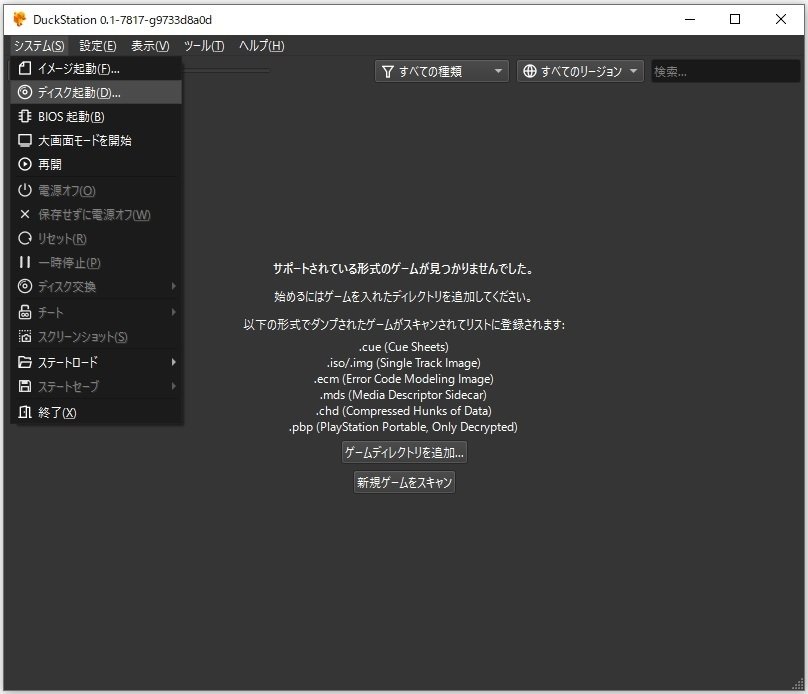This screenshot has height=694, width=808.
Task: Expand the ステートセーブ submenu arrow
Action: pyautogui.click(x=174, y=386)
